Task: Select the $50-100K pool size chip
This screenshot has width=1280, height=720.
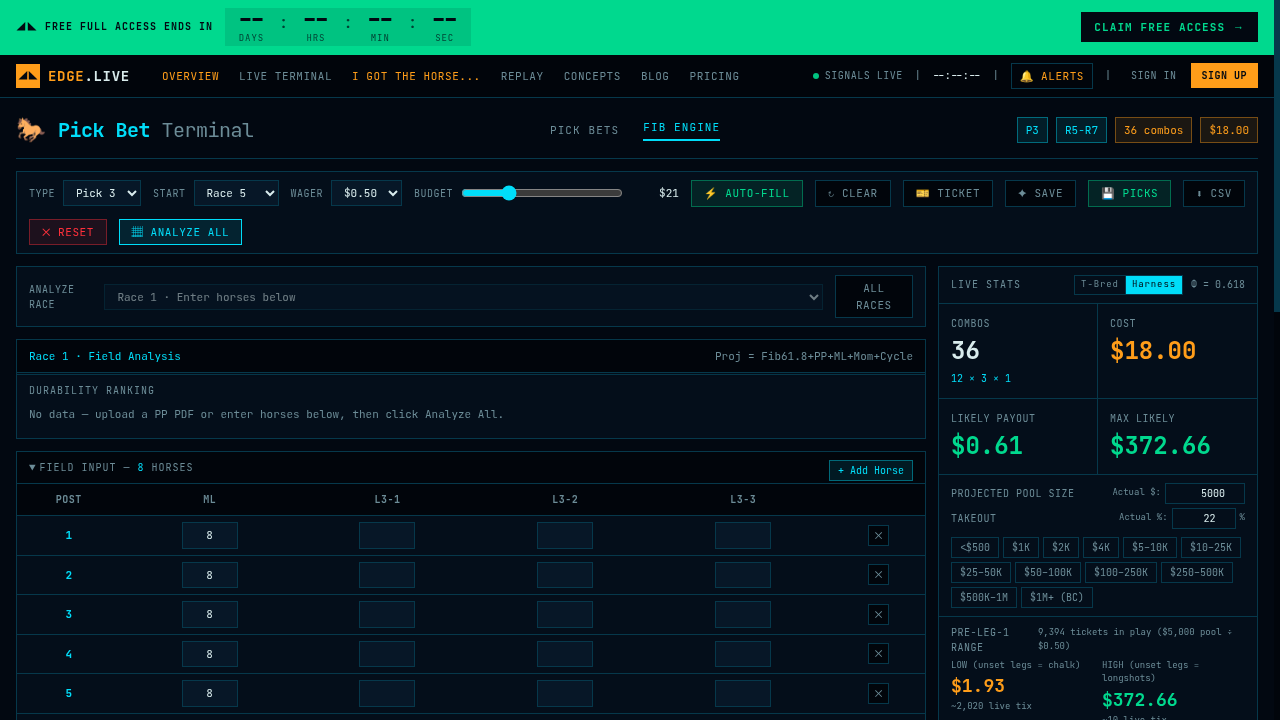Action: tap(1048, 573)
